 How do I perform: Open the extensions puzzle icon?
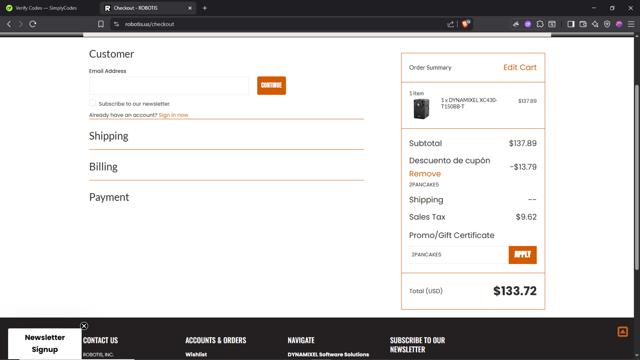pos(540,24)
